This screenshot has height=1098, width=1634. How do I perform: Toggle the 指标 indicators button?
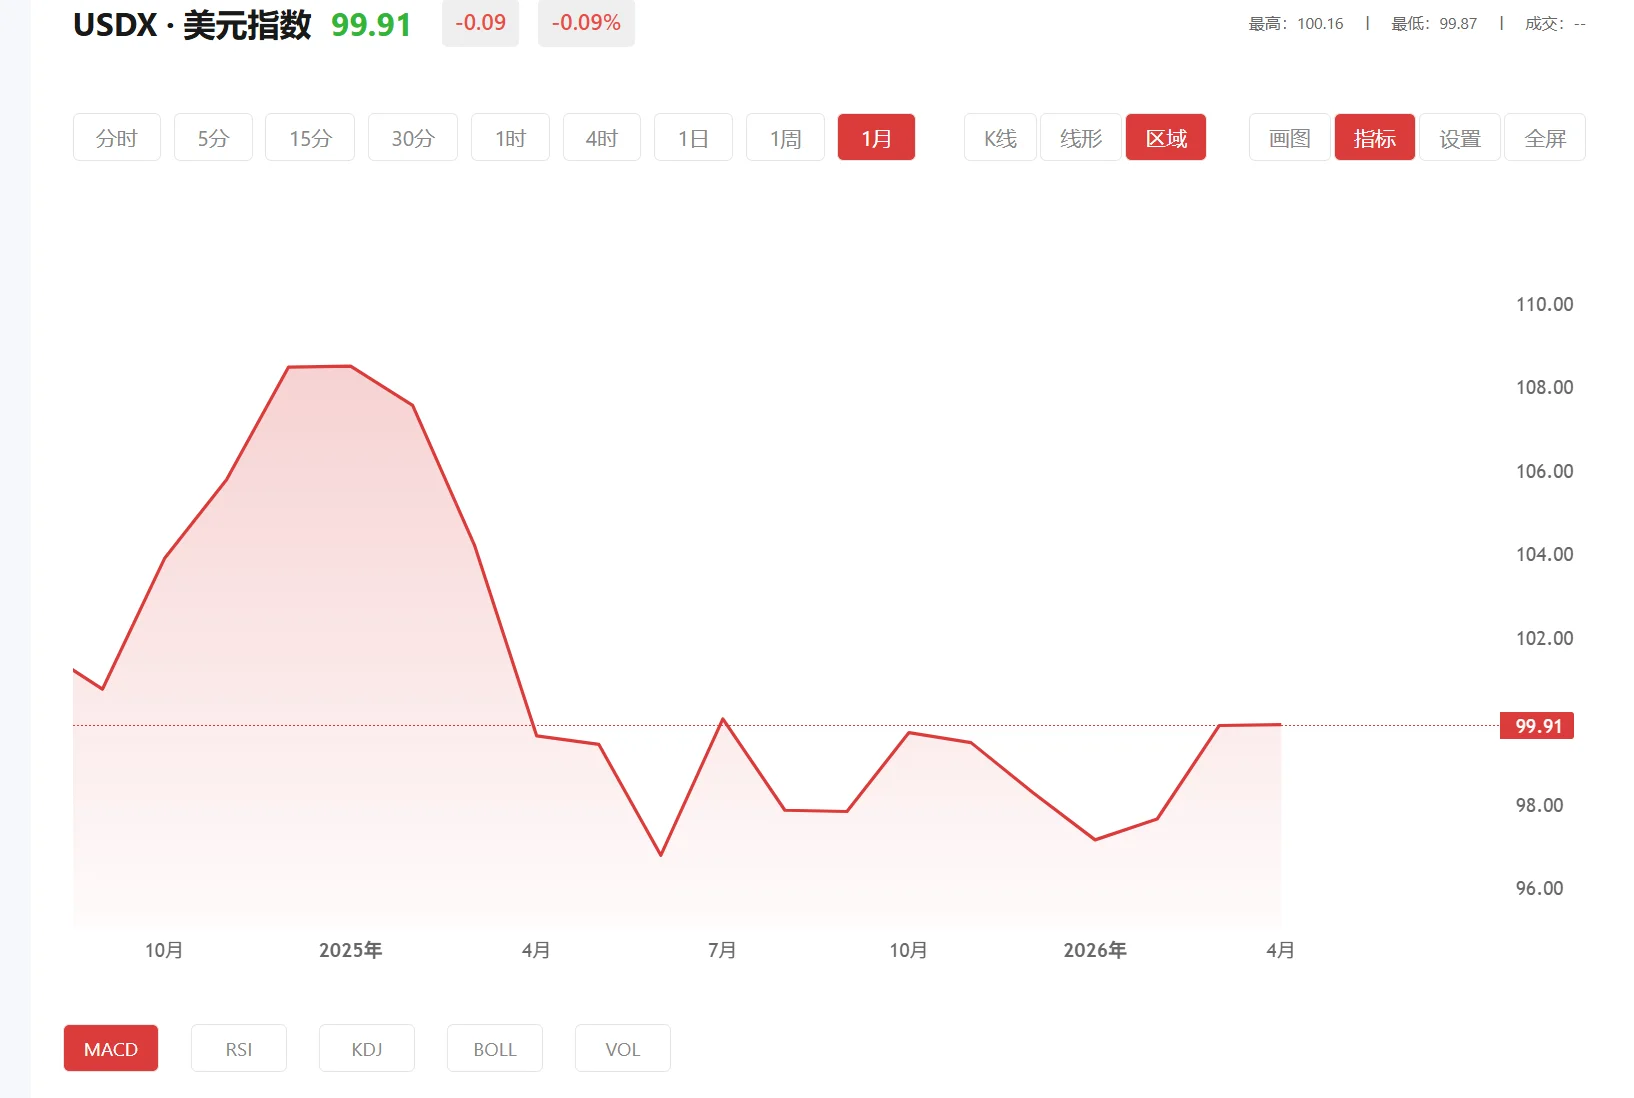point(1374,138)
